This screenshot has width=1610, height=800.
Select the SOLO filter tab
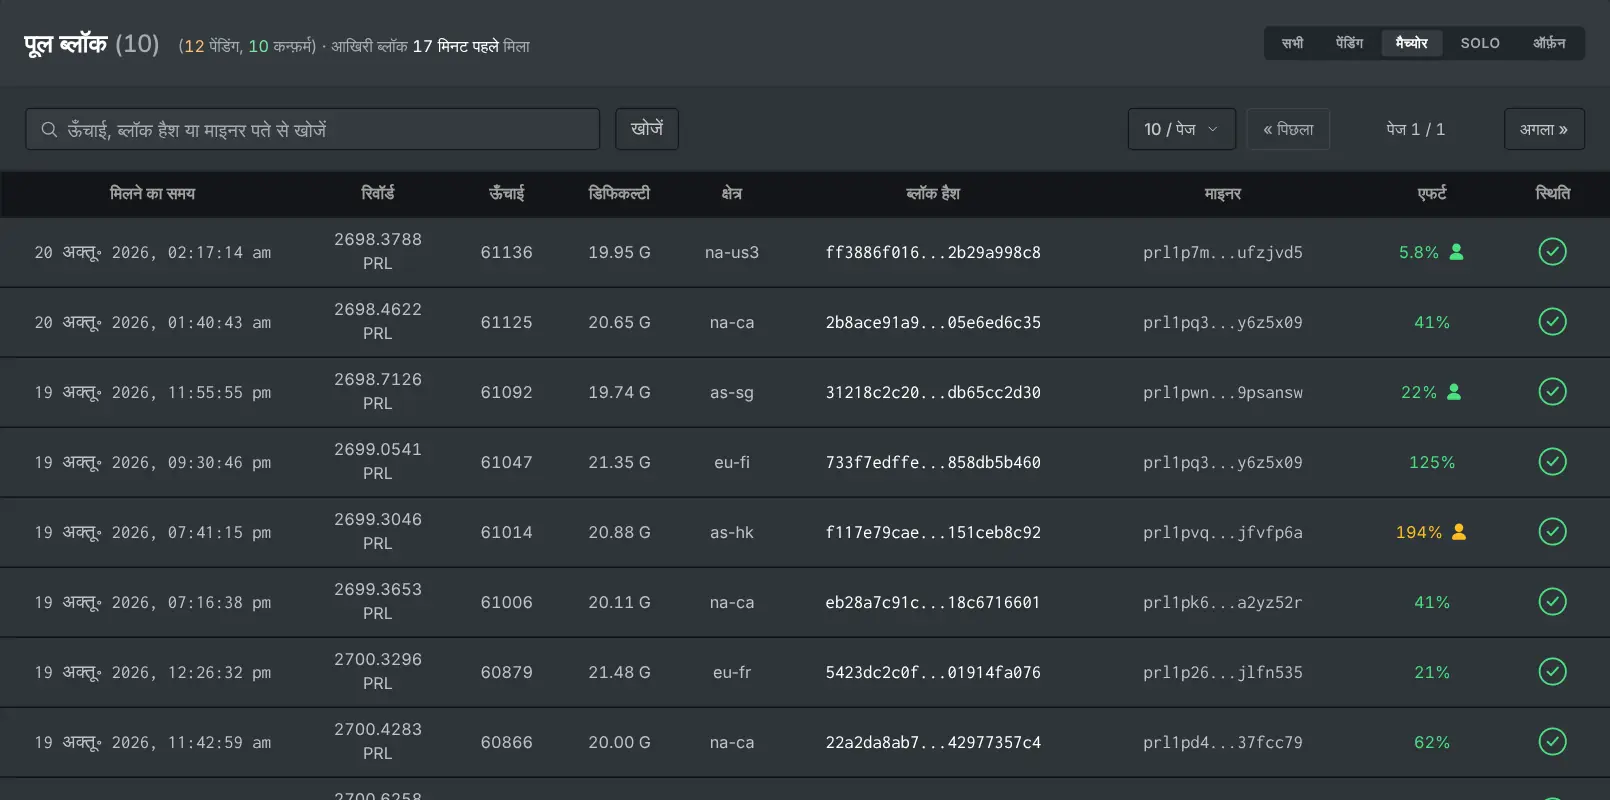pos(1480,43)
